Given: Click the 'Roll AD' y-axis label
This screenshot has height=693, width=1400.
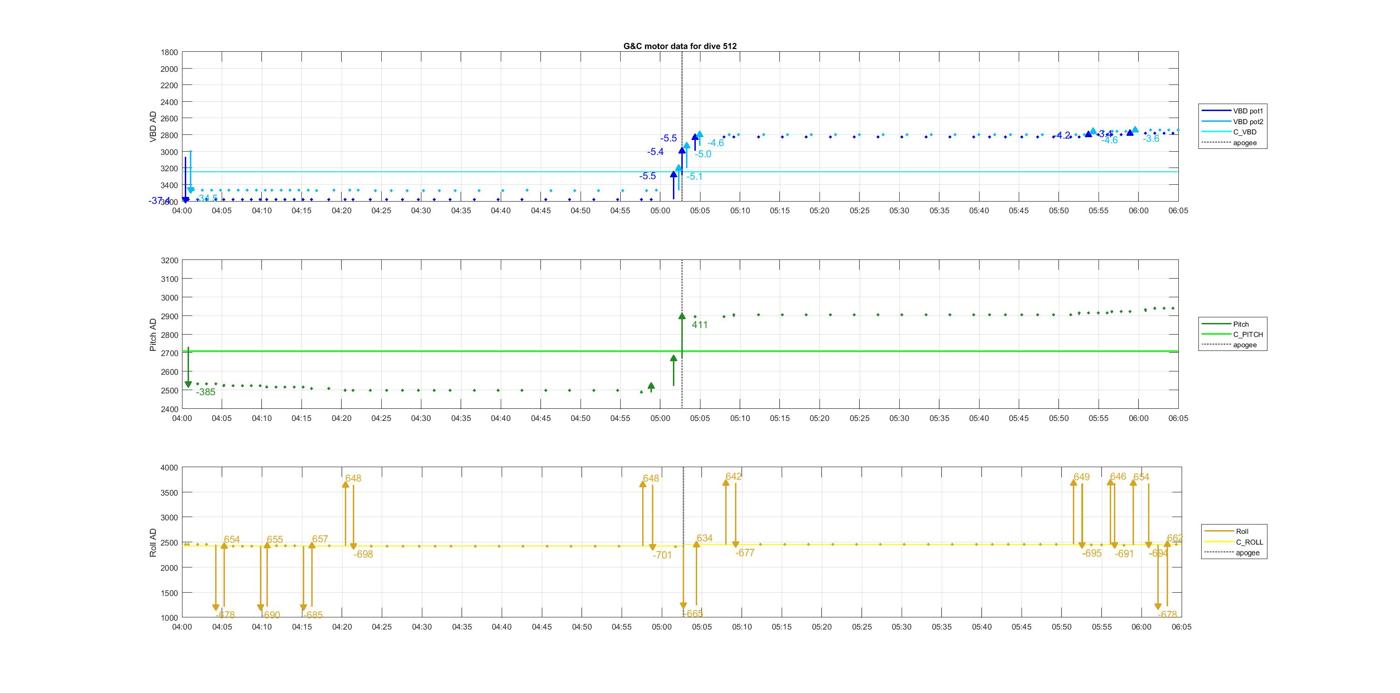Looking at the screenshot, I should pyautogui.click(x=153, y=543).
